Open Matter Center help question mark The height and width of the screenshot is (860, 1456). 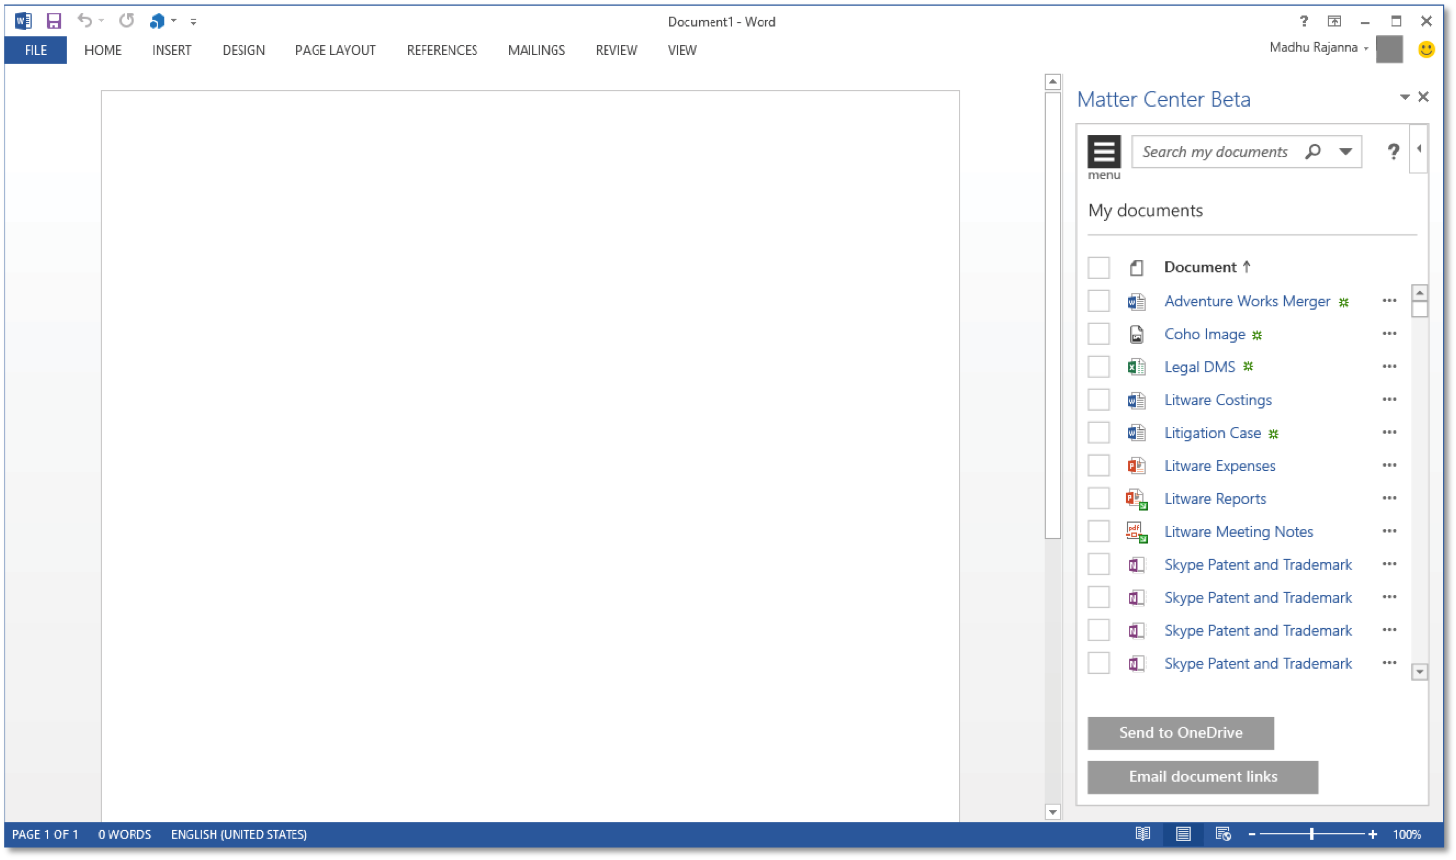1393,152
